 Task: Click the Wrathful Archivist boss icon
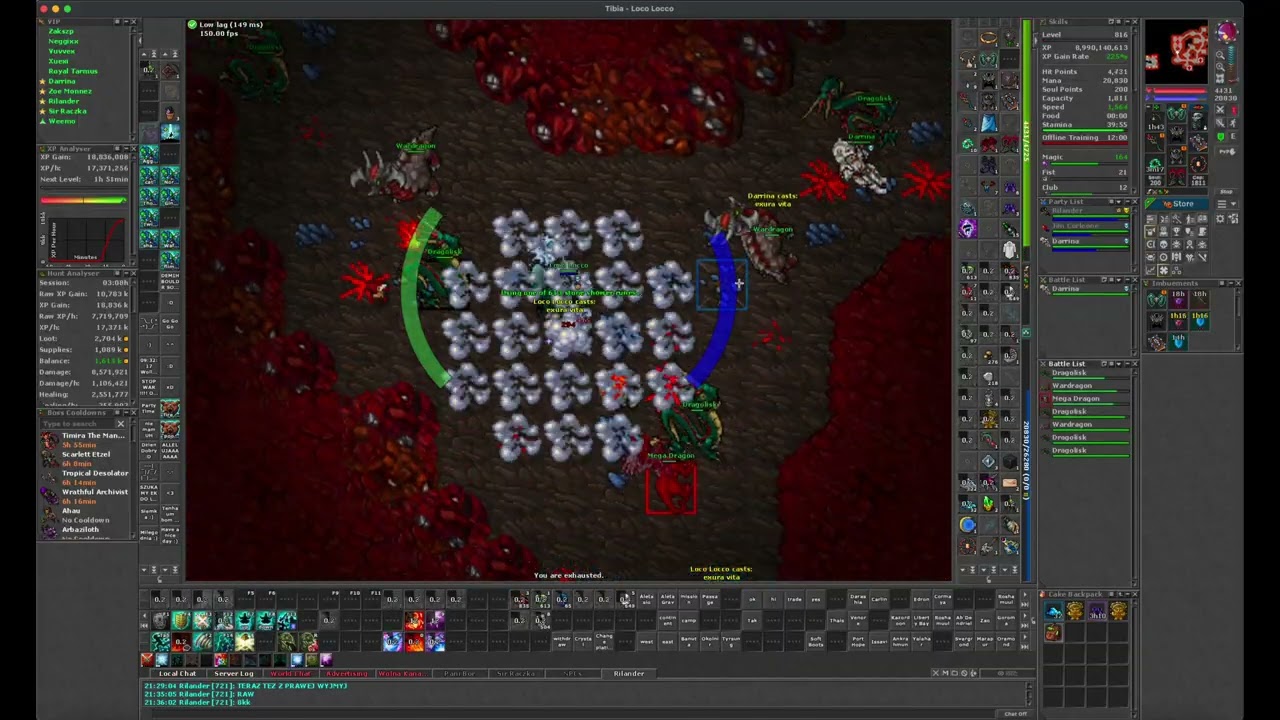tap(49, 496)
